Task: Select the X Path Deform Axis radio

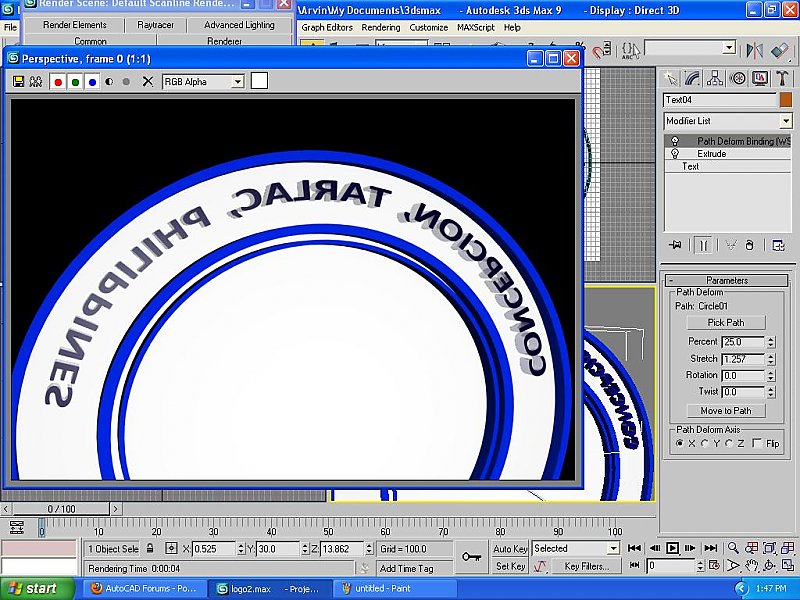Action: click(x=679, y=443)
